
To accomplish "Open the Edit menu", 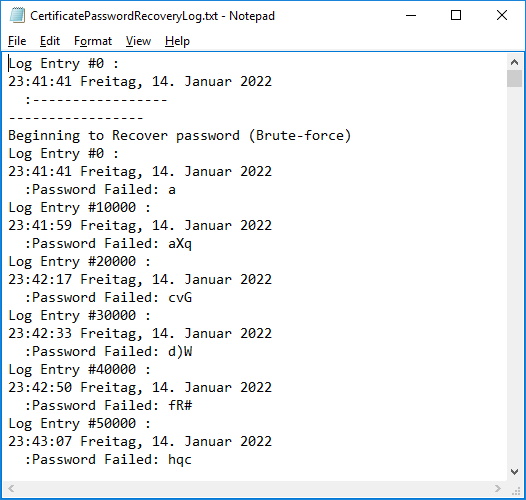I will (50, 41).
